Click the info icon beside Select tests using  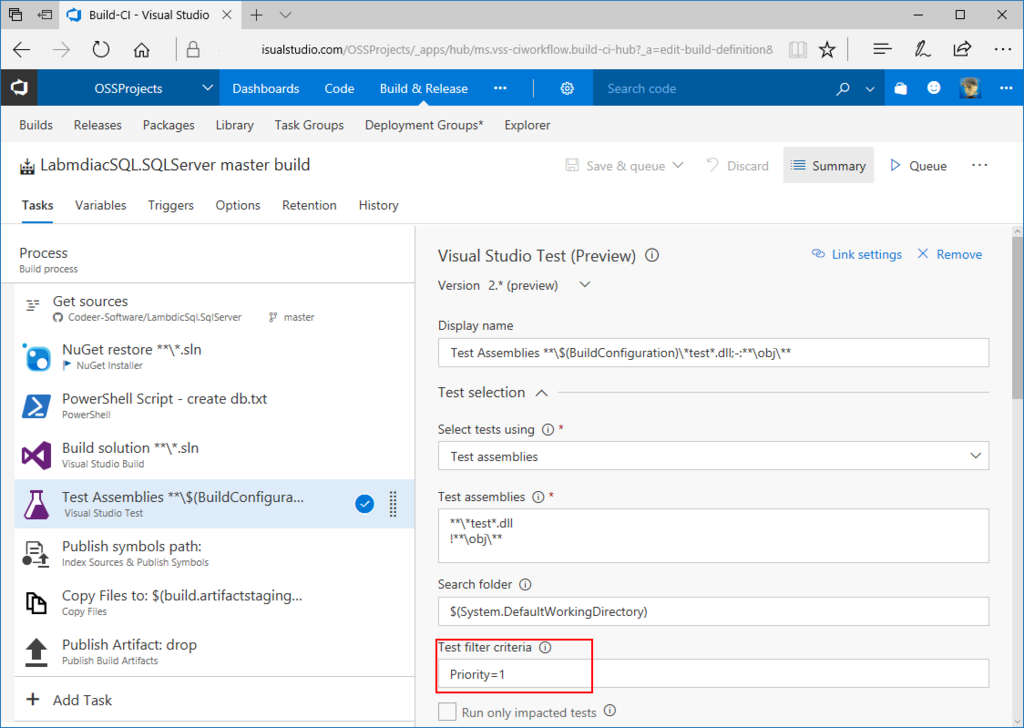click(x=548, y=430)
